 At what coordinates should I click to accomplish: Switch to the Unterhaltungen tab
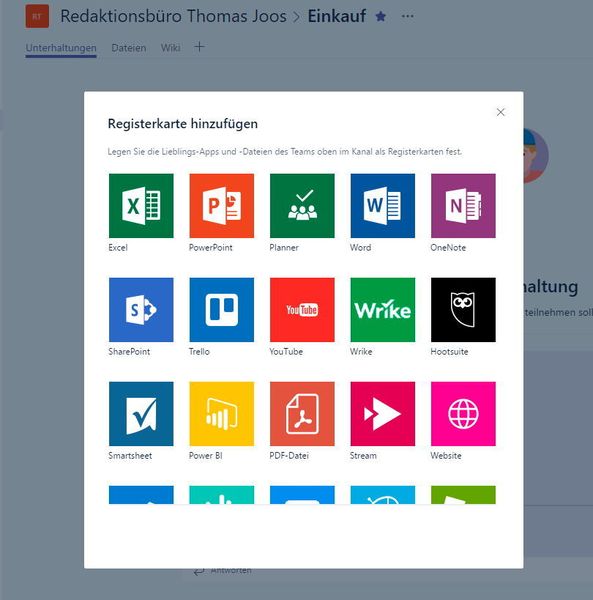61,48
